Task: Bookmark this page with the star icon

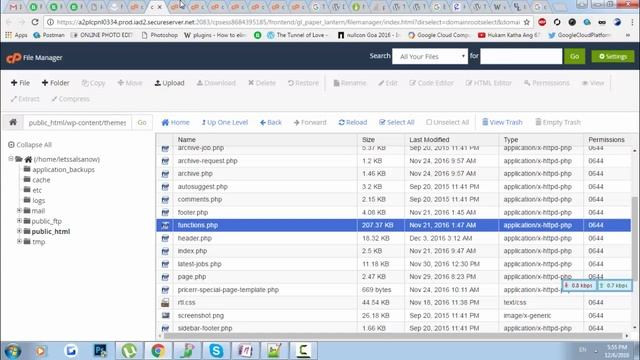Action: [x=527, y=22]
